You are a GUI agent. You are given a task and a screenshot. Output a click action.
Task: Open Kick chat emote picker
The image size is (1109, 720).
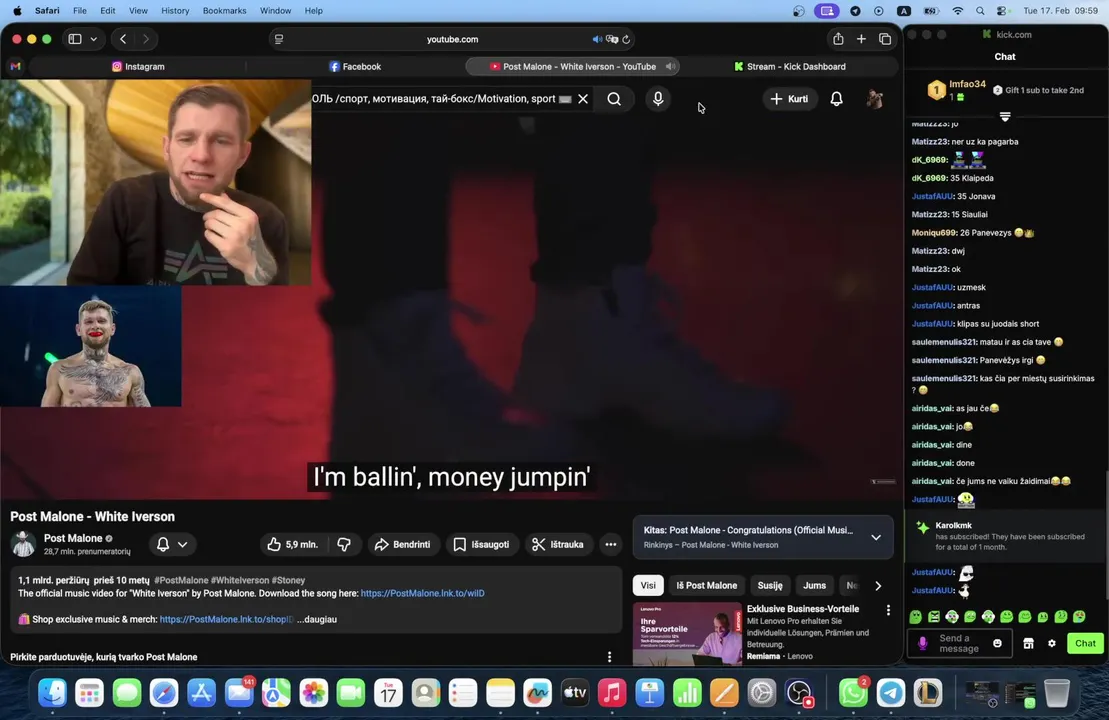(x=997, y=644)
